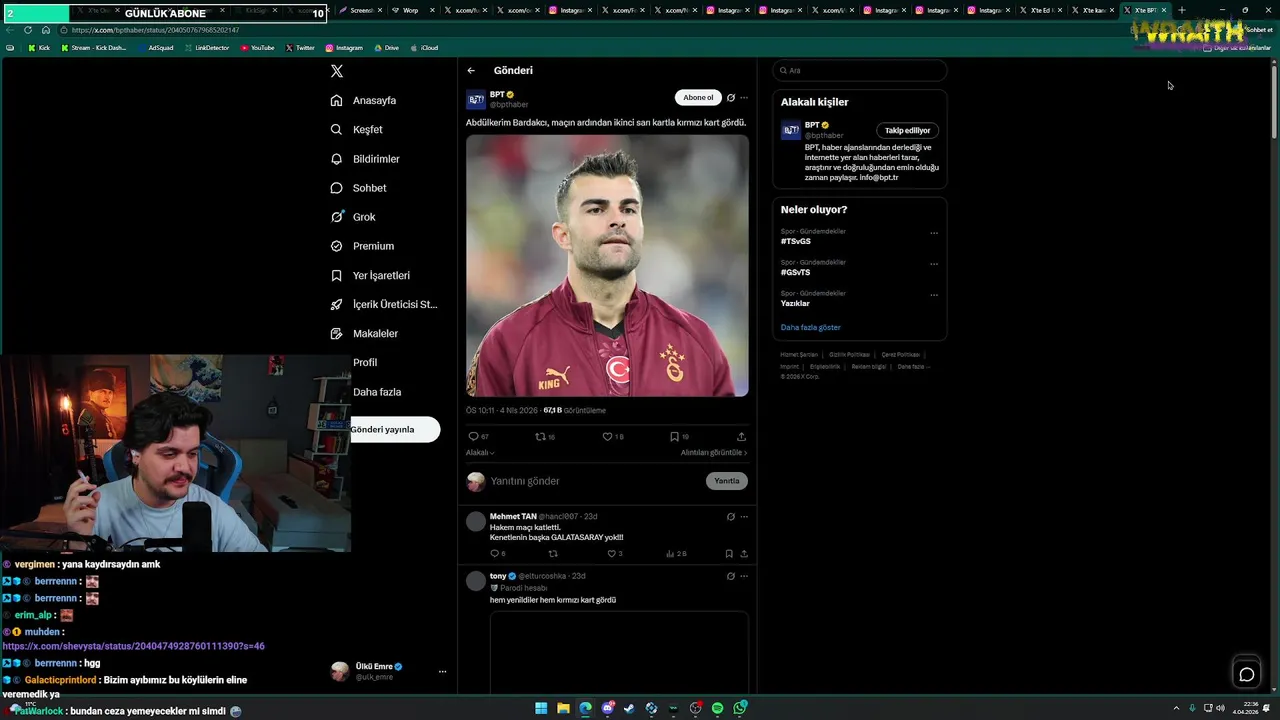Open Steam from the taskbar
The height and width of the screenshot is (720, 1280).
[630, 708]
